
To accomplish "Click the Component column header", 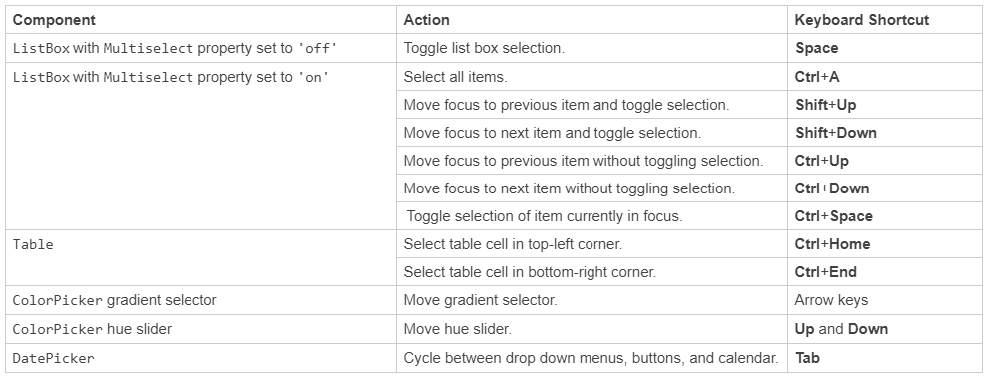I will [201, 20].
